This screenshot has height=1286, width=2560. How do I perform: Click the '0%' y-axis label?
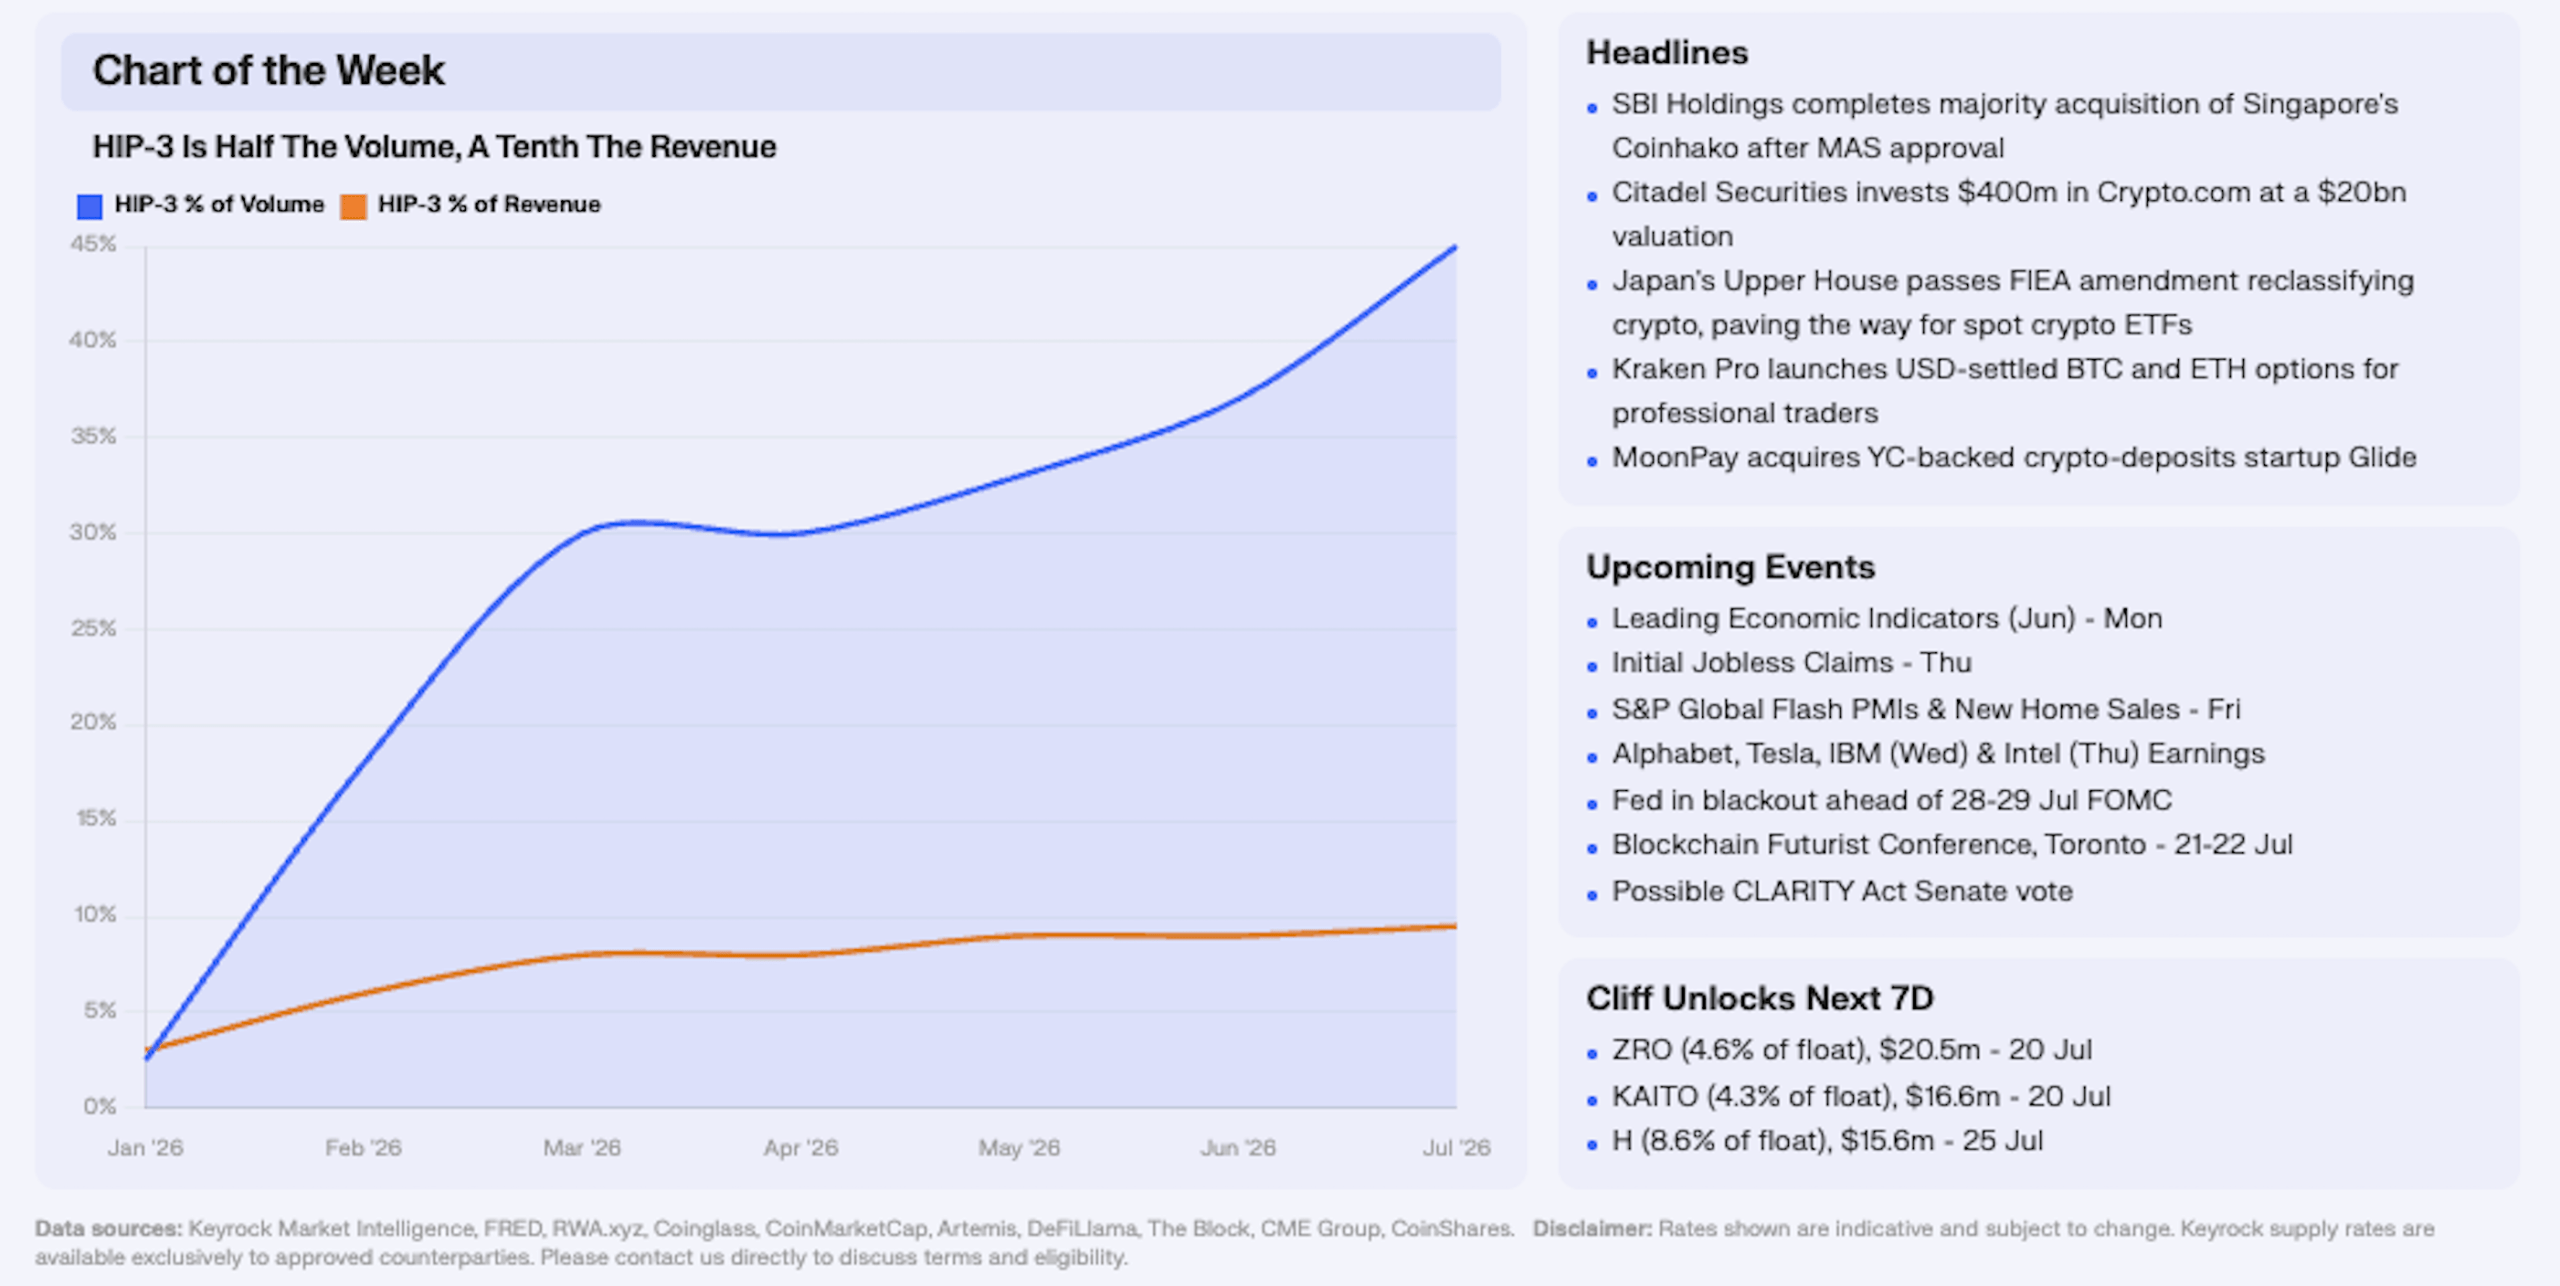point(100,1106)
